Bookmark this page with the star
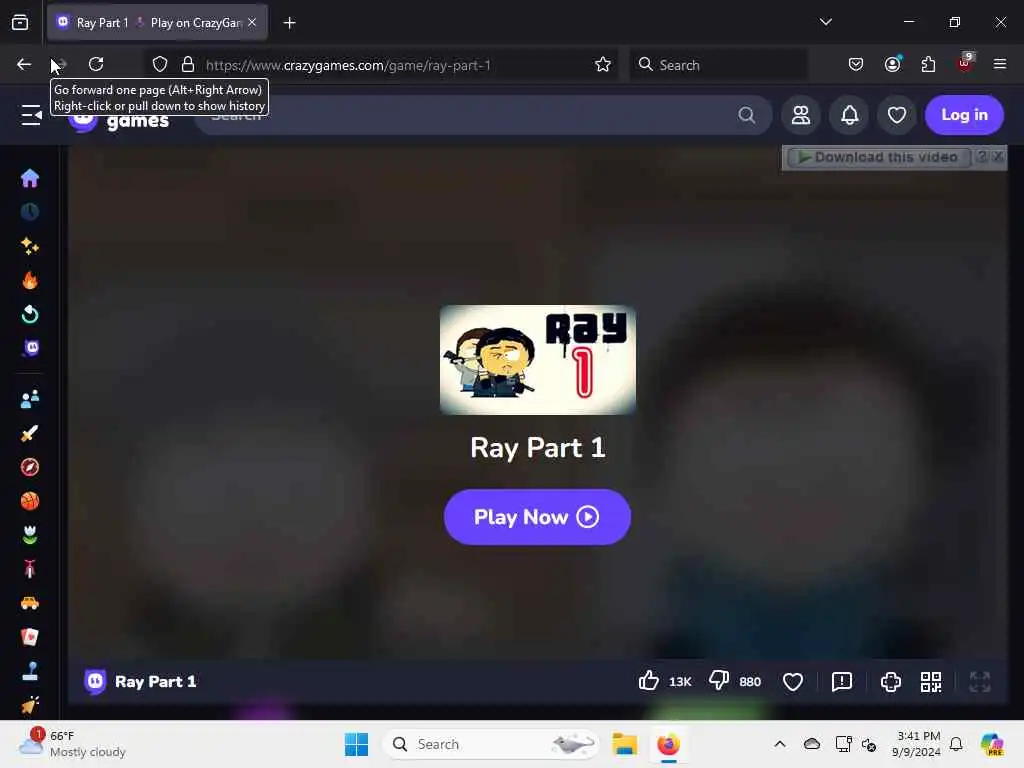 (x=602, y=64)
